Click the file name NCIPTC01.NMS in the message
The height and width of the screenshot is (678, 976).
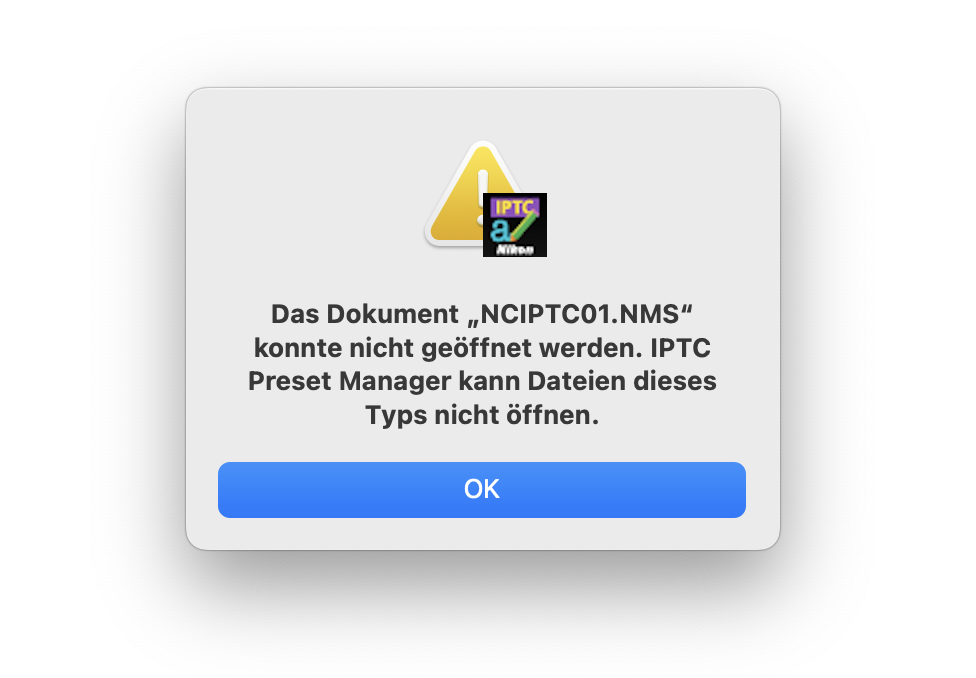[x=580, y=314]
